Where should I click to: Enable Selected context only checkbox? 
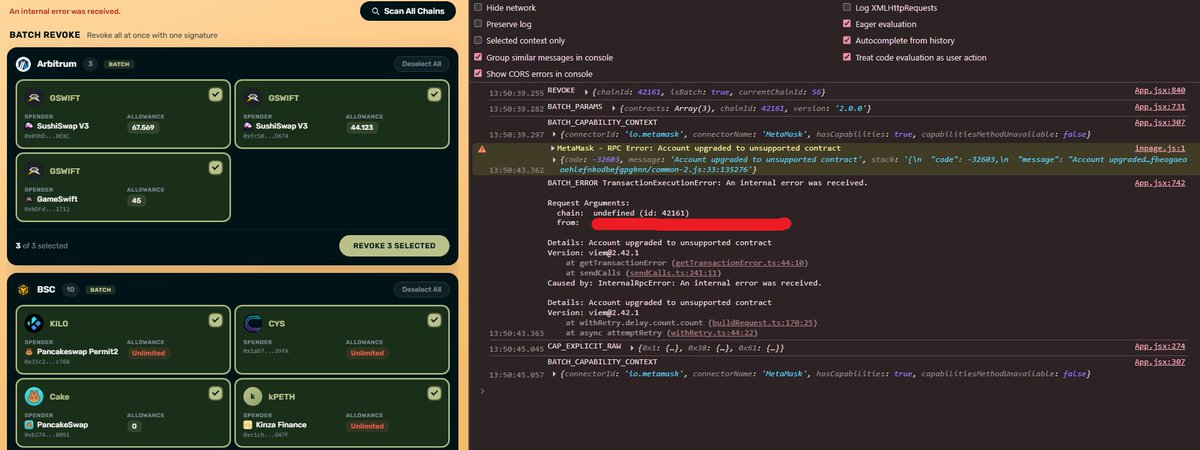pyautogui.click(x=478, y=40)
